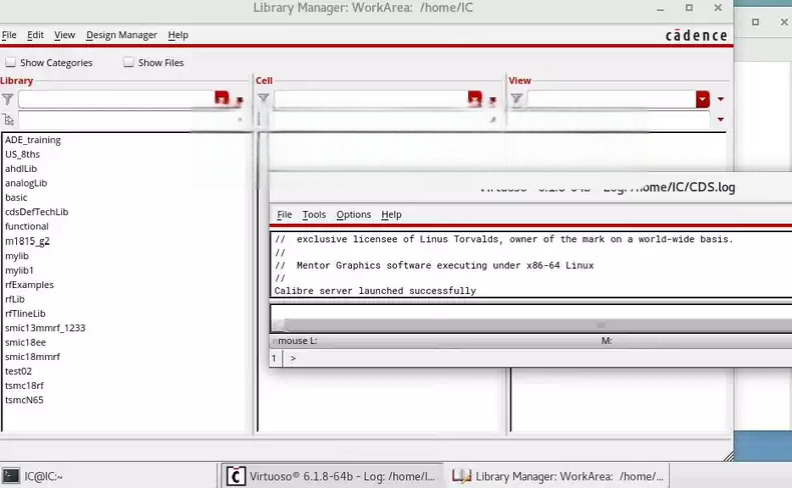Screen dimensions: 792x488
Task: Enable the Show Files checkbox
Action: click(x=129, y=62)
